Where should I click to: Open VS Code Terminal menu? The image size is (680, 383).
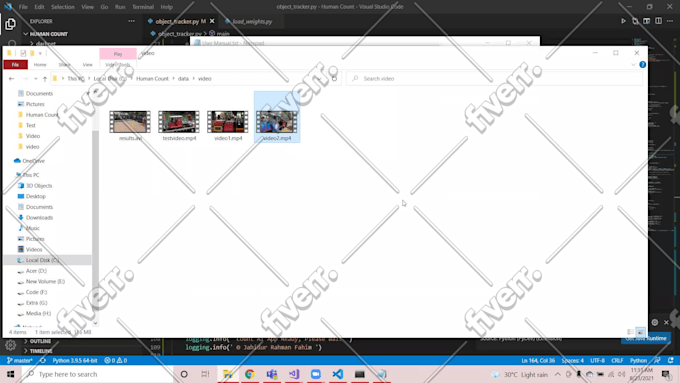coord(143,7)
